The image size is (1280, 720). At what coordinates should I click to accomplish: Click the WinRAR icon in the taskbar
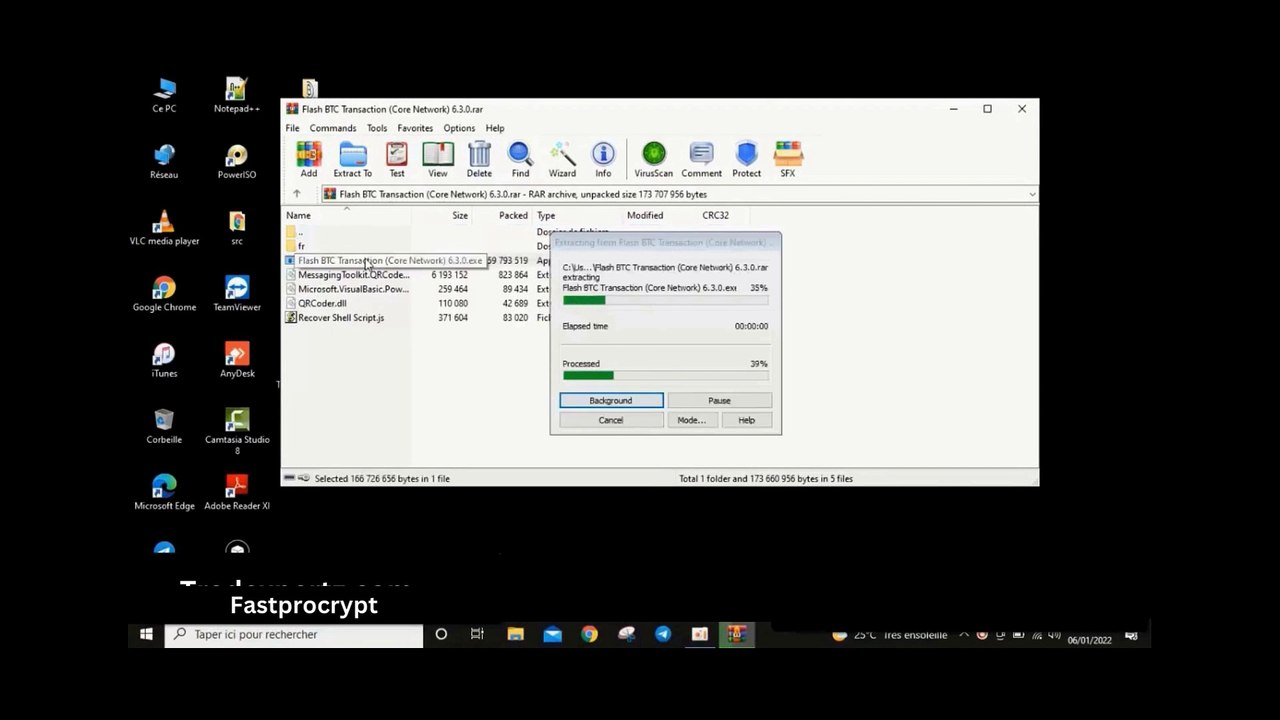click(737, 634)
